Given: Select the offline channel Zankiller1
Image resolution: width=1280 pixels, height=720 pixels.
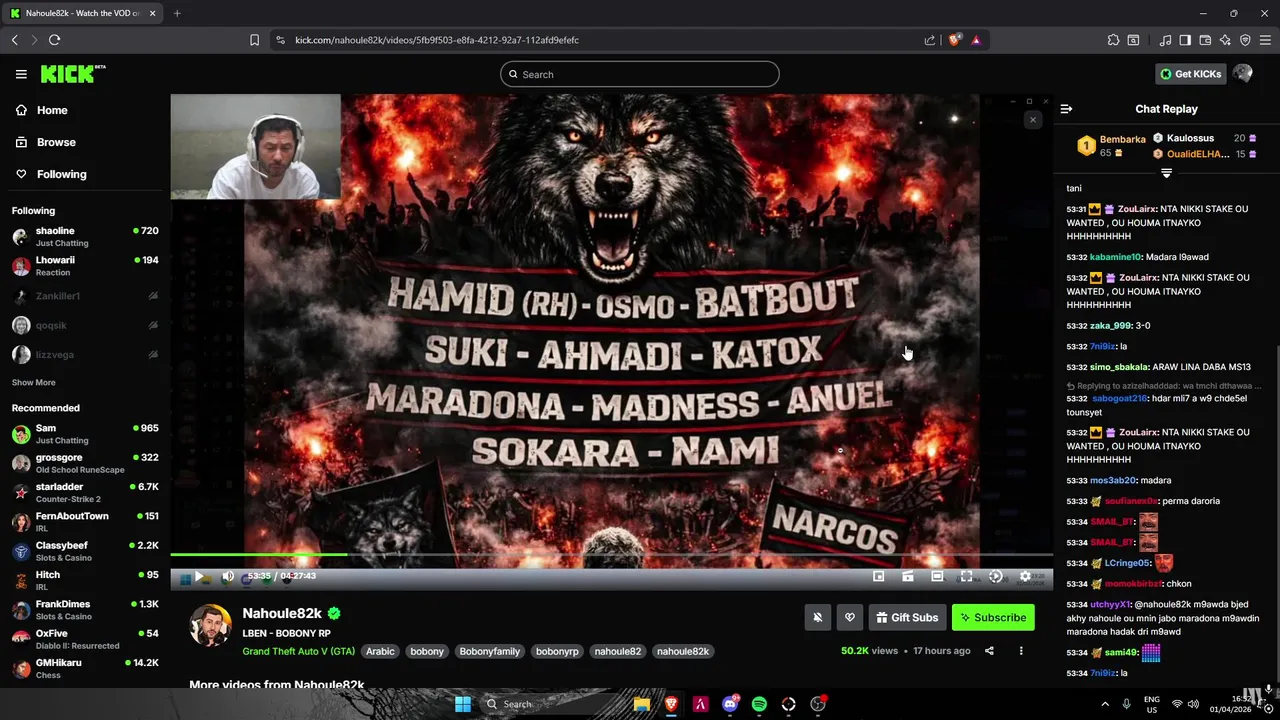Looking at the screenshot, I should pyautogui.click(x=85, y=296).
